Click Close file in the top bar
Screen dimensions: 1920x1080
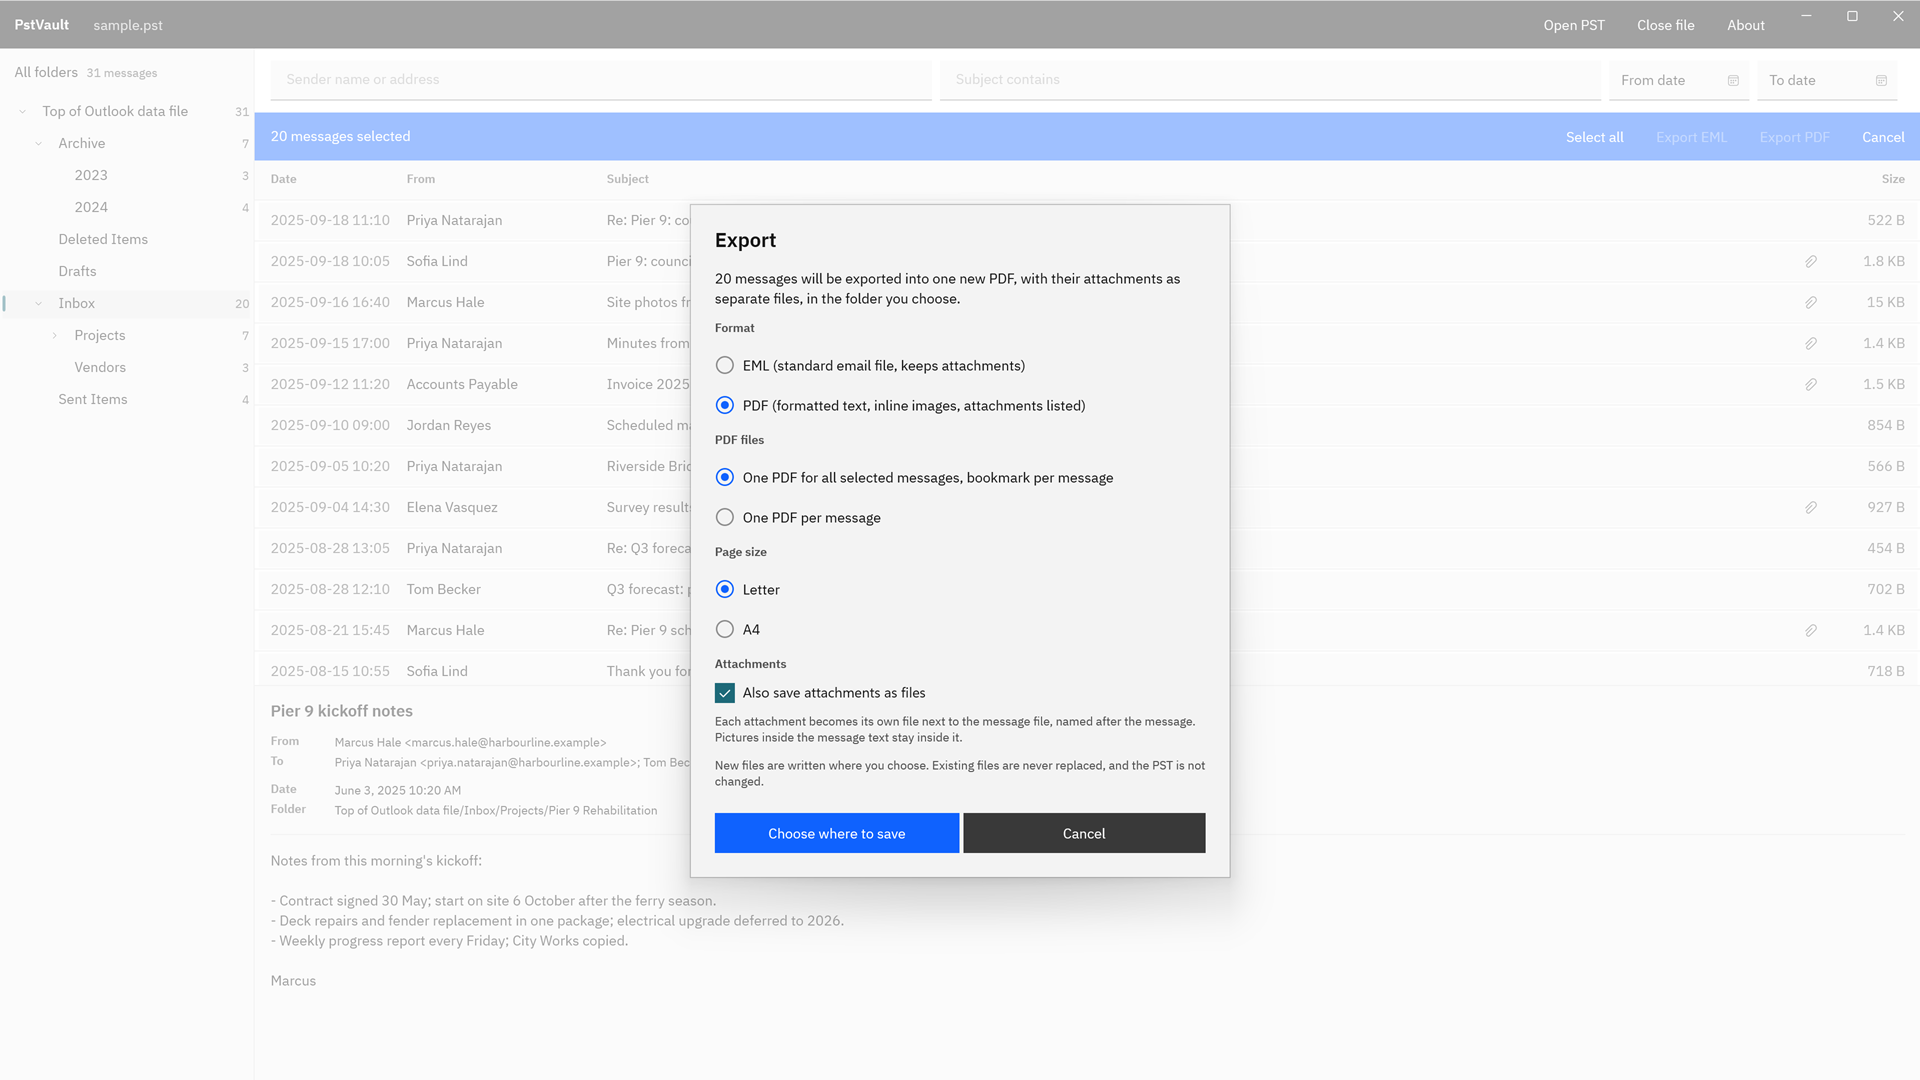[x=1665, y=25]
